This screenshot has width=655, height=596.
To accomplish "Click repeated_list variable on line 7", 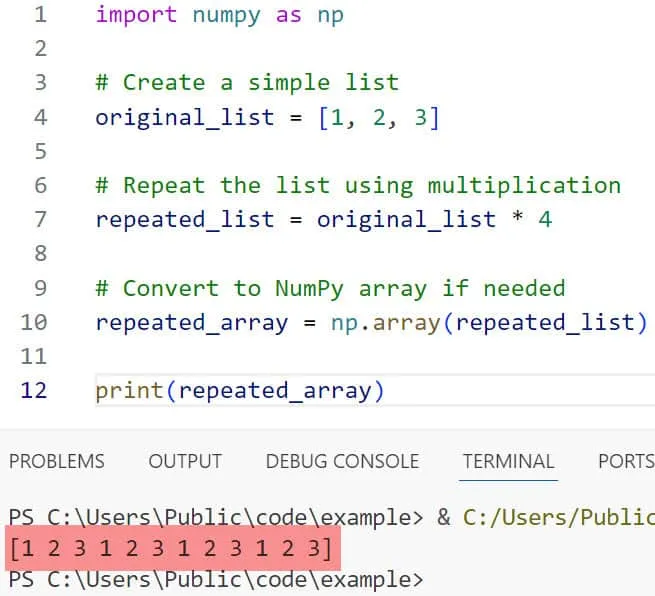I will [x=184, y=219].
